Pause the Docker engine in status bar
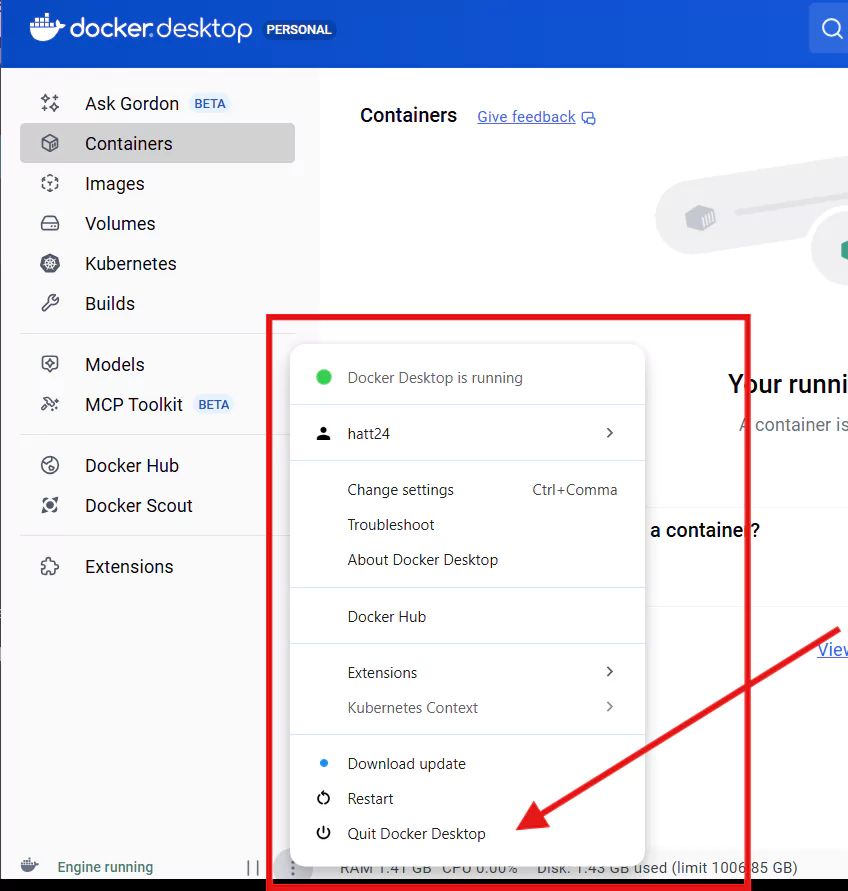The width and height of the screenshot is (848, 891). (253, 868)
